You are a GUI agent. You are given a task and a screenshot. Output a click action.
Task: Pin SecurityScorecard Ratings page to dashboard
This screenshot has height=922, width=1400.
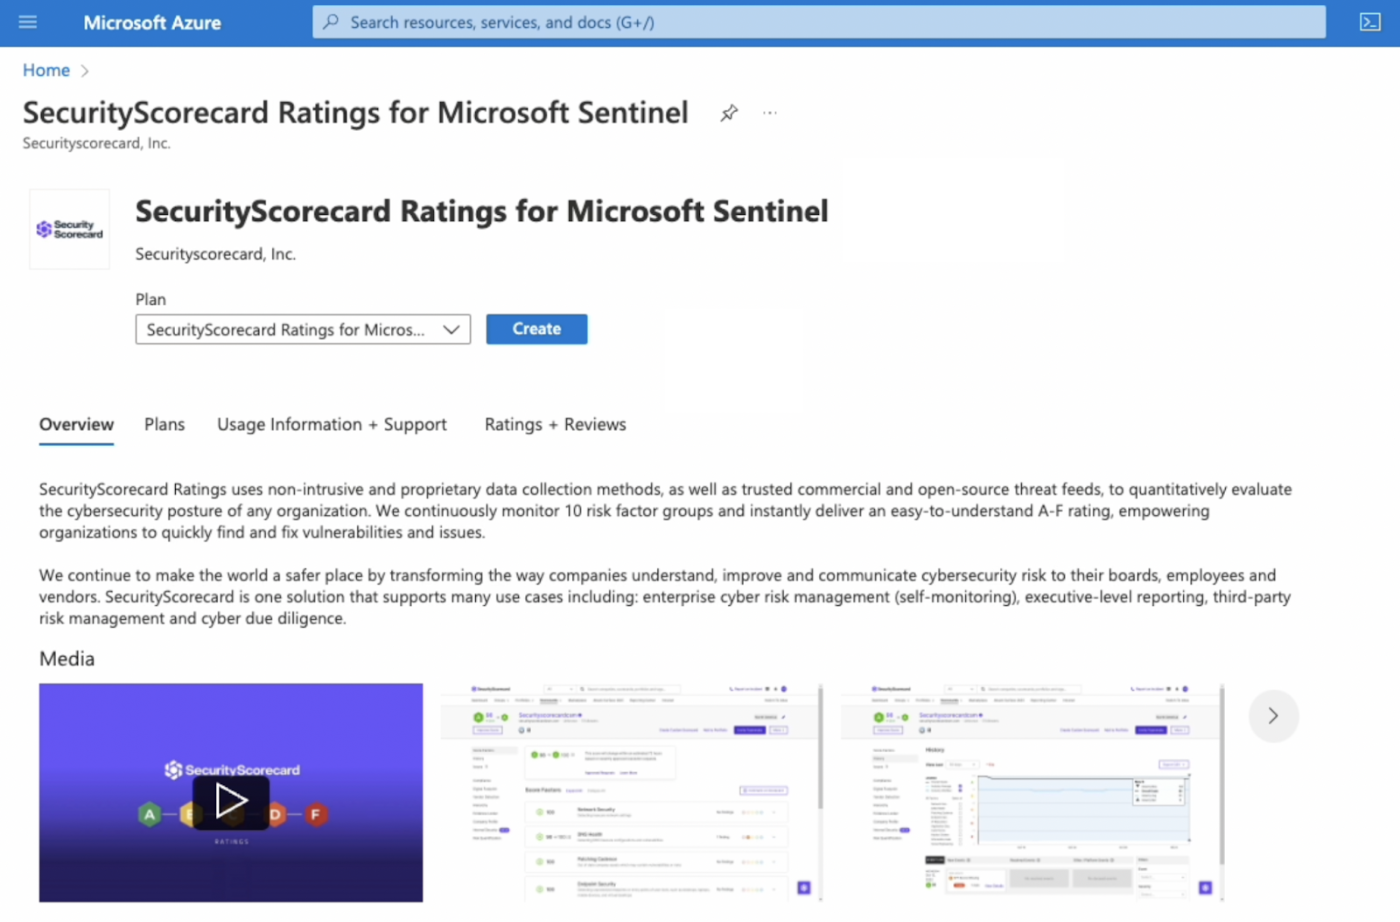point(729,113)
